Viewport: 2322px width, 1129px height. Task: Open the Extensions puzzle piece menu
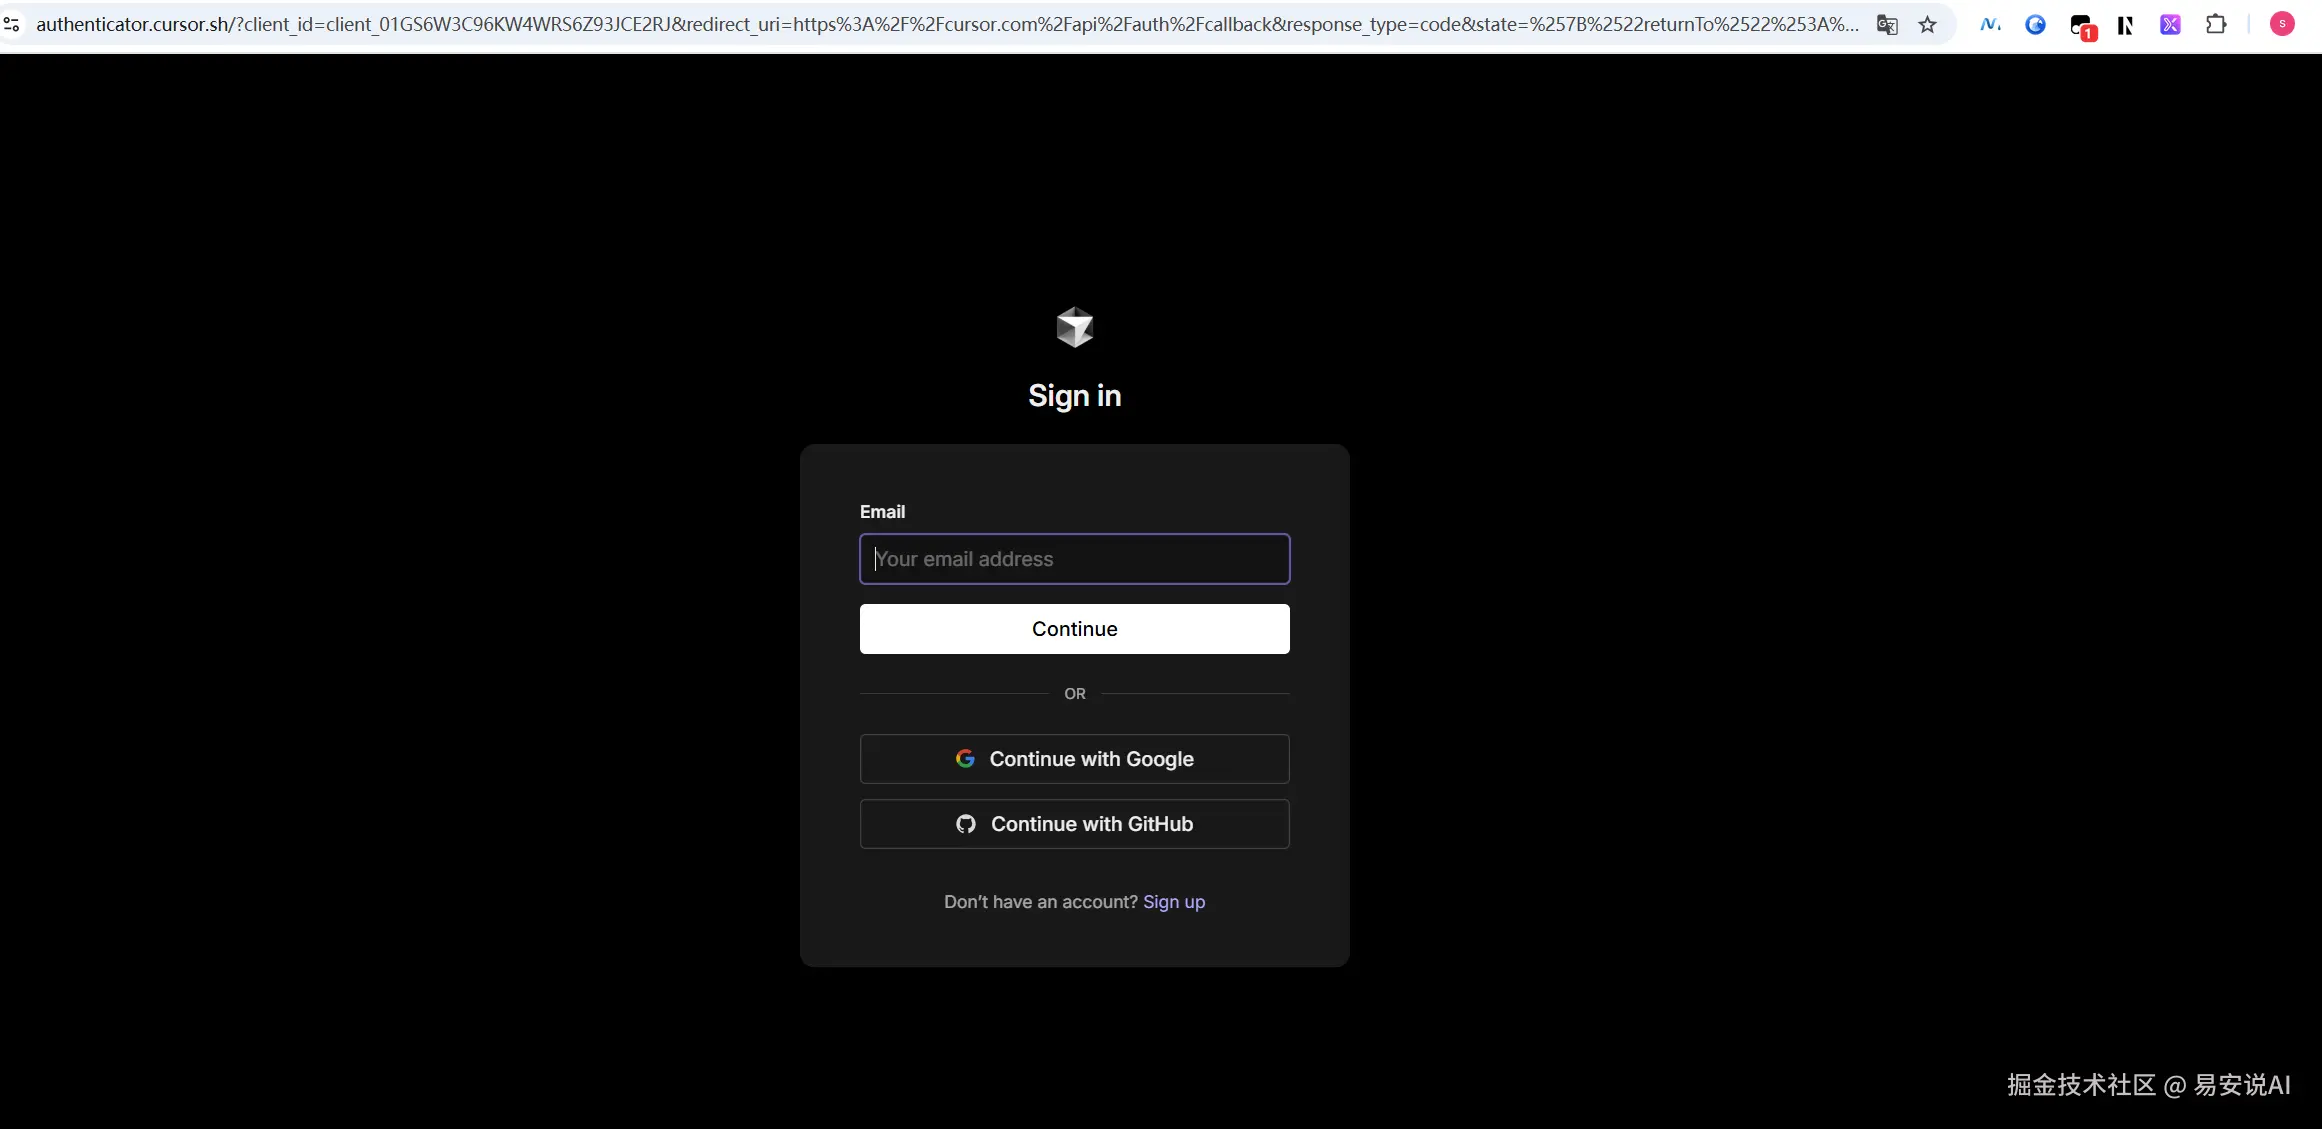pos(2216,25)
